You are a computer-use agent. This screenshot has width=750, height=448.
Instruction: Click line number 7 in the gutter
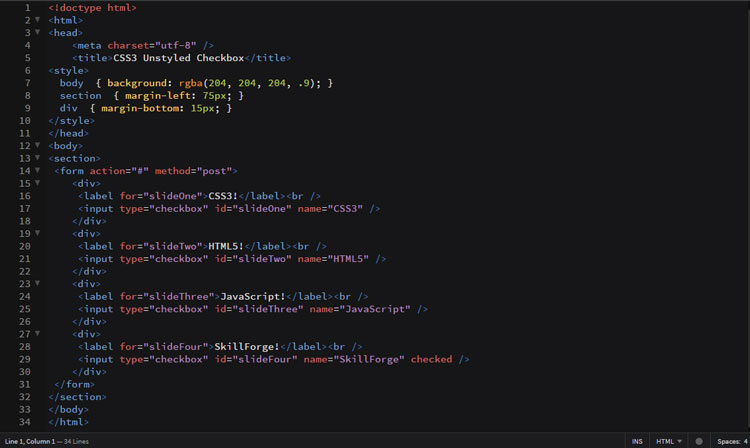(27, 83)
